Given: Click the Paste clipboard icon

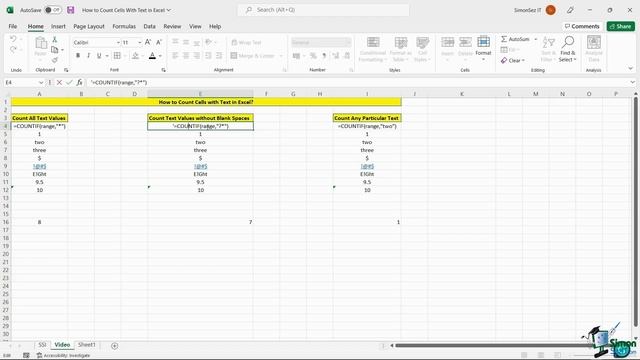Looking at the screenshot, I should [x=40, y=43].
